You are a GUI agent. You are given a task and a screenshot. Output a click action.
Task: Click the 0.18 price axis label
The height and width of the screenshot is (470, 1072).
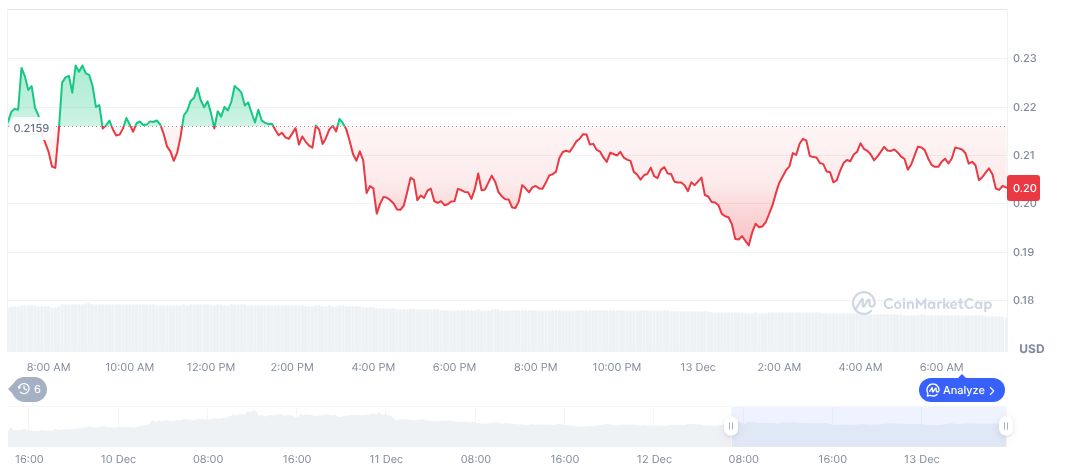pyautogui.click(x=1024, y=301)
